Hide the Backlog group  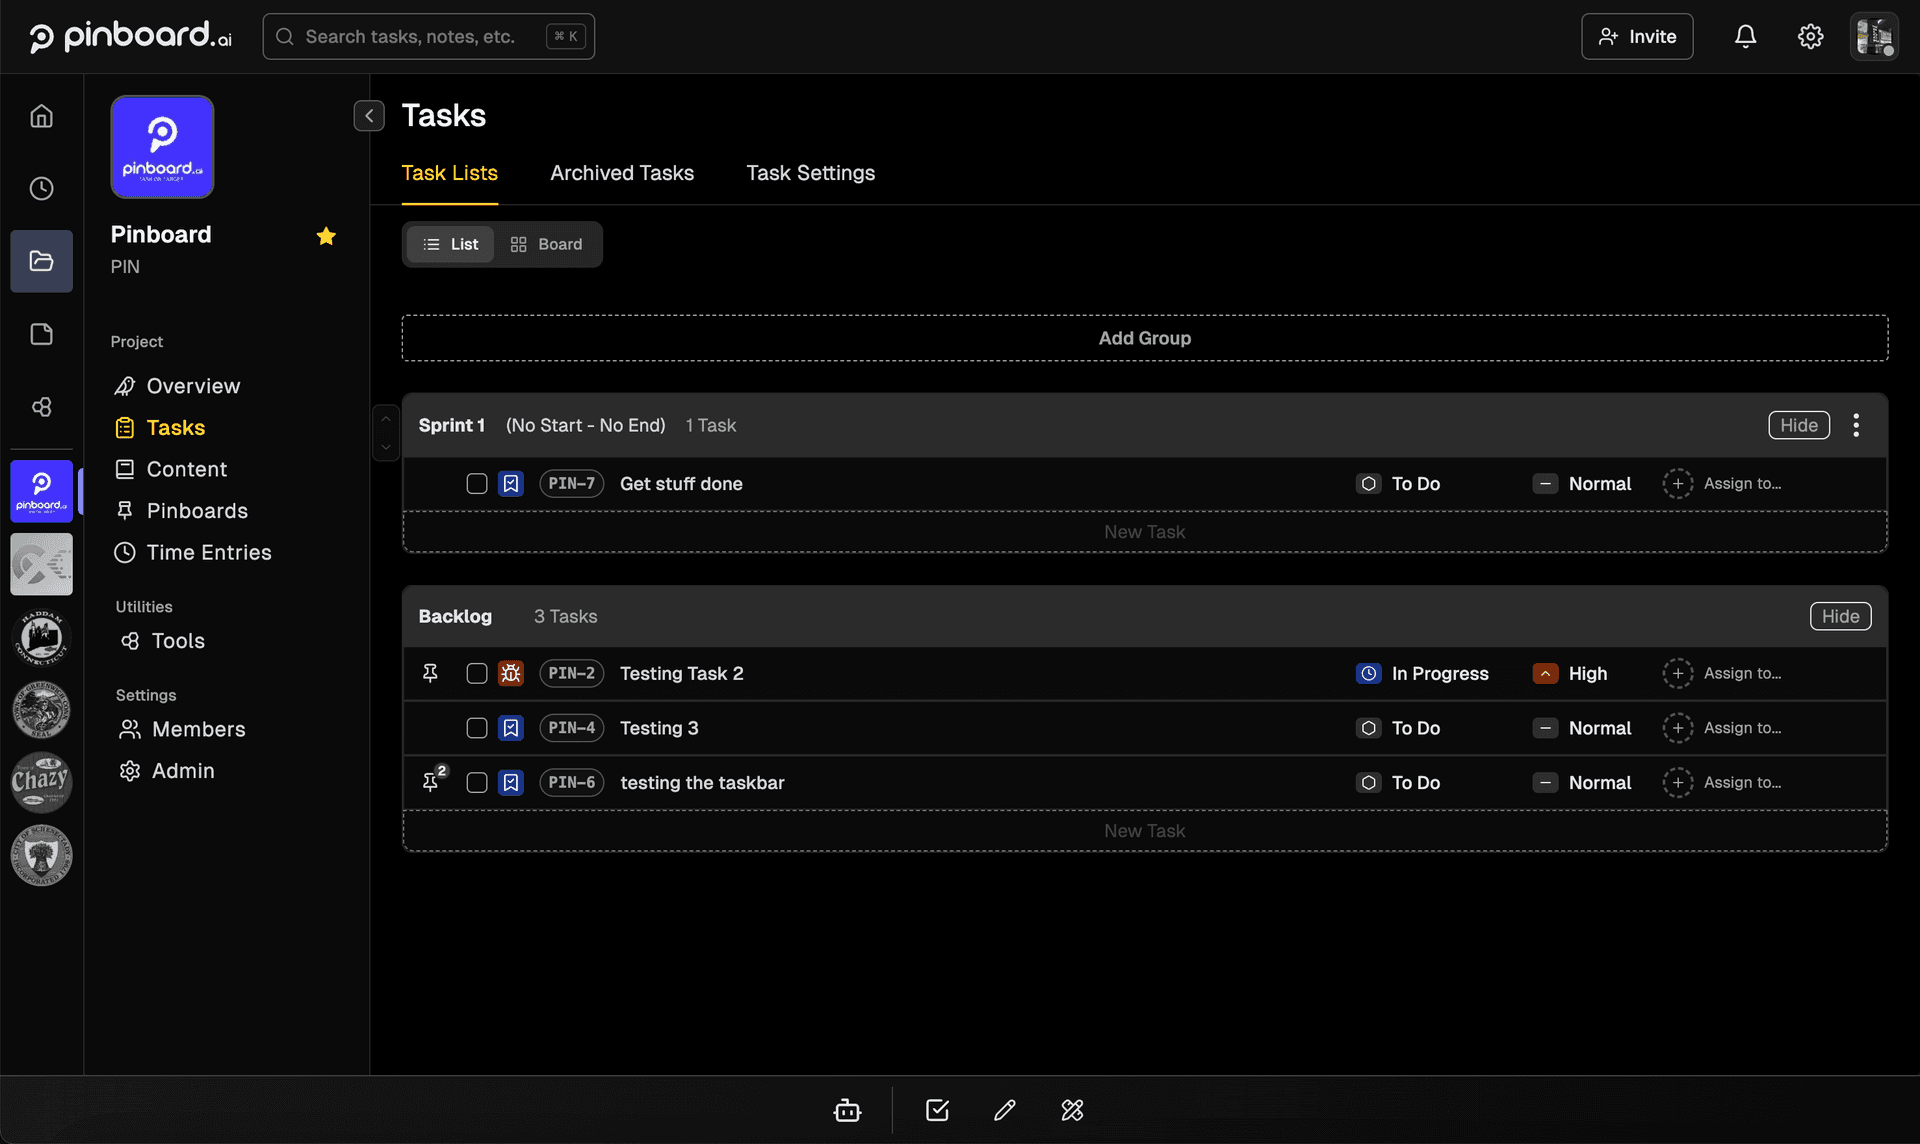(x=1841, y=616)
